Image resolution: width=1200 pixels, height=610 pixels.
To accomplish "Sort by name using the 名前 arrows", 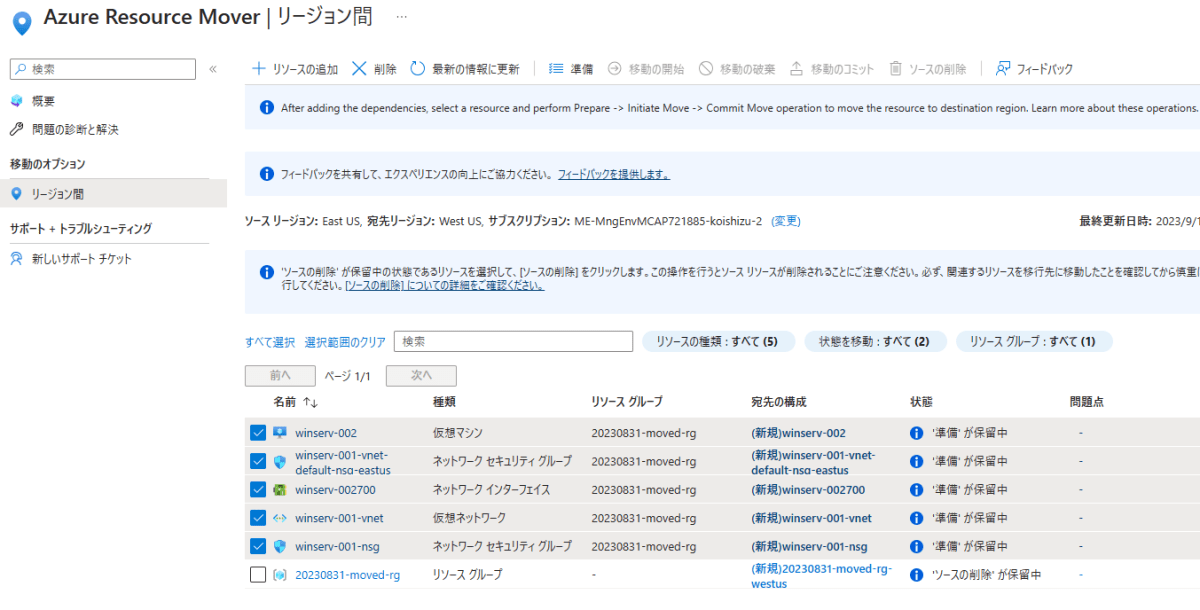I will (310, 402).
